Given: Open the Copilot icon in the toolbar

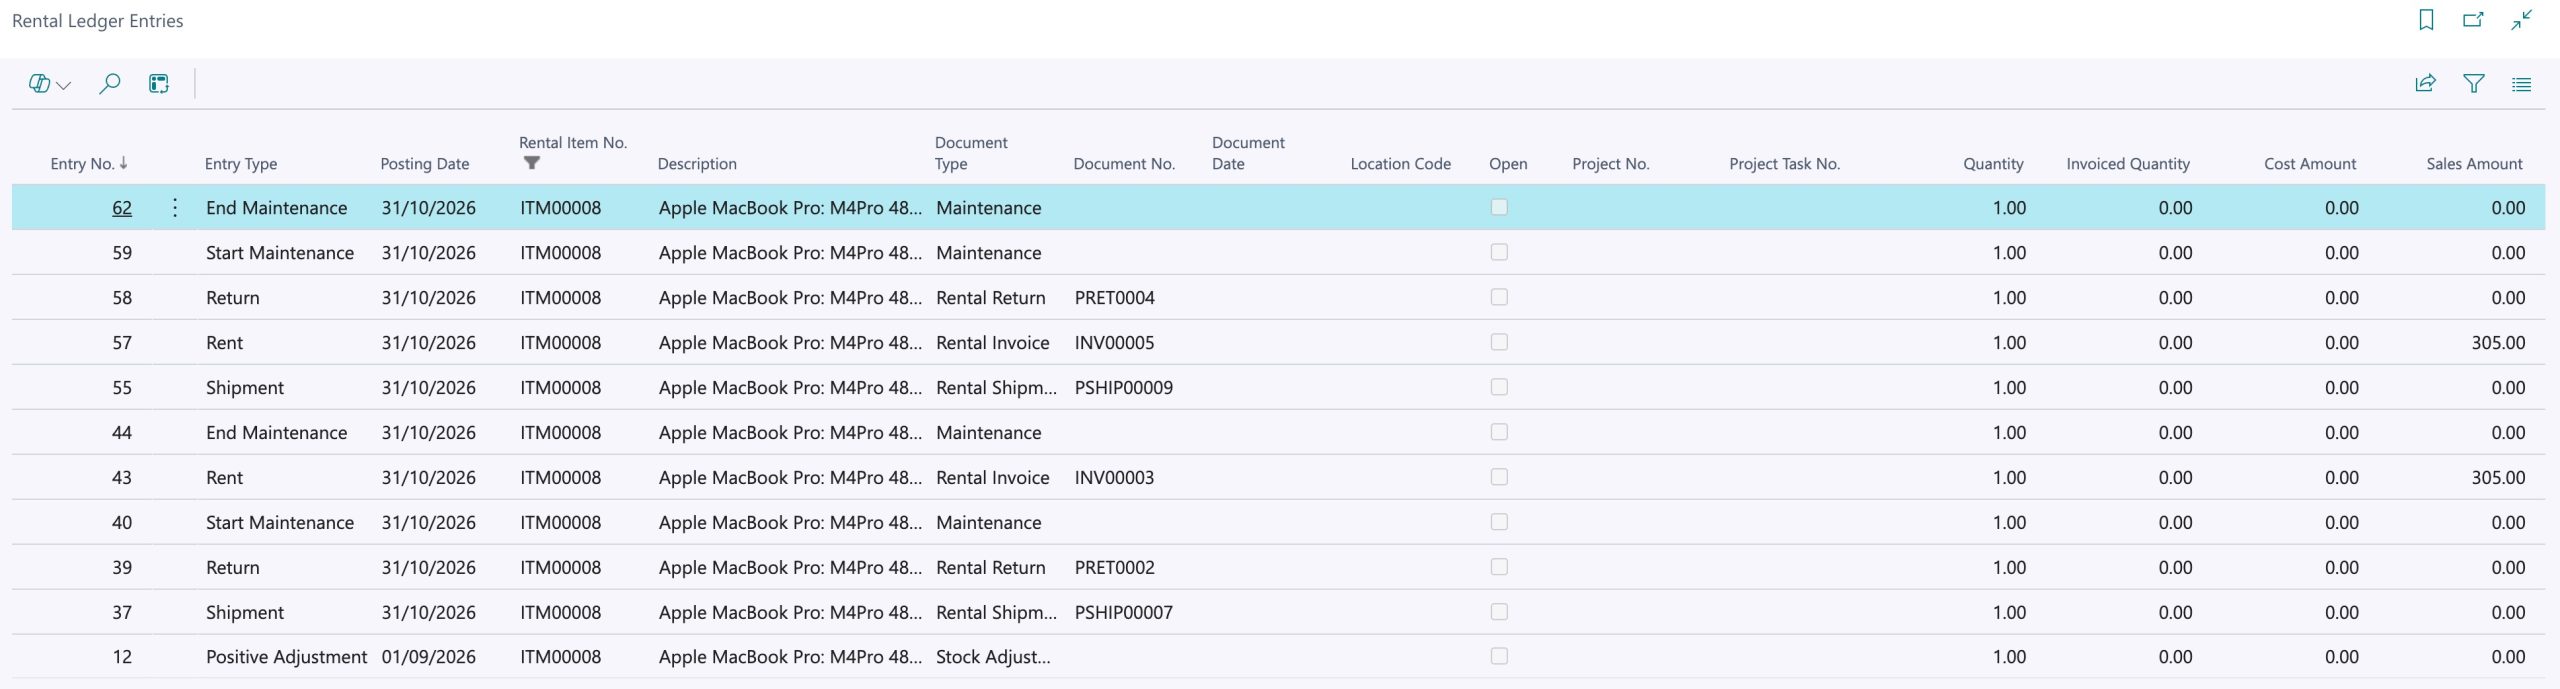Looking at the screenshot, I should [39, 84].
